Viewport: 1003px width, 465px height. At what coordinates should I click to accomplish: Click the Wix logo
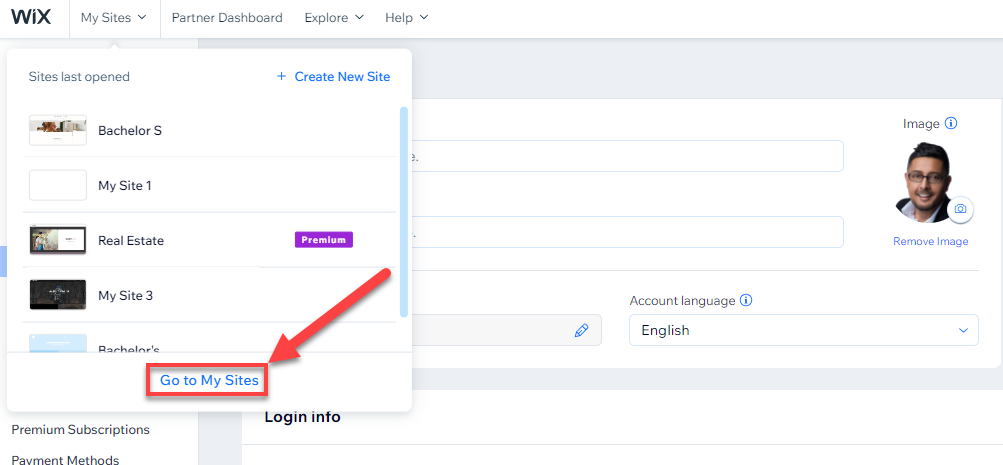click(31, 17)
